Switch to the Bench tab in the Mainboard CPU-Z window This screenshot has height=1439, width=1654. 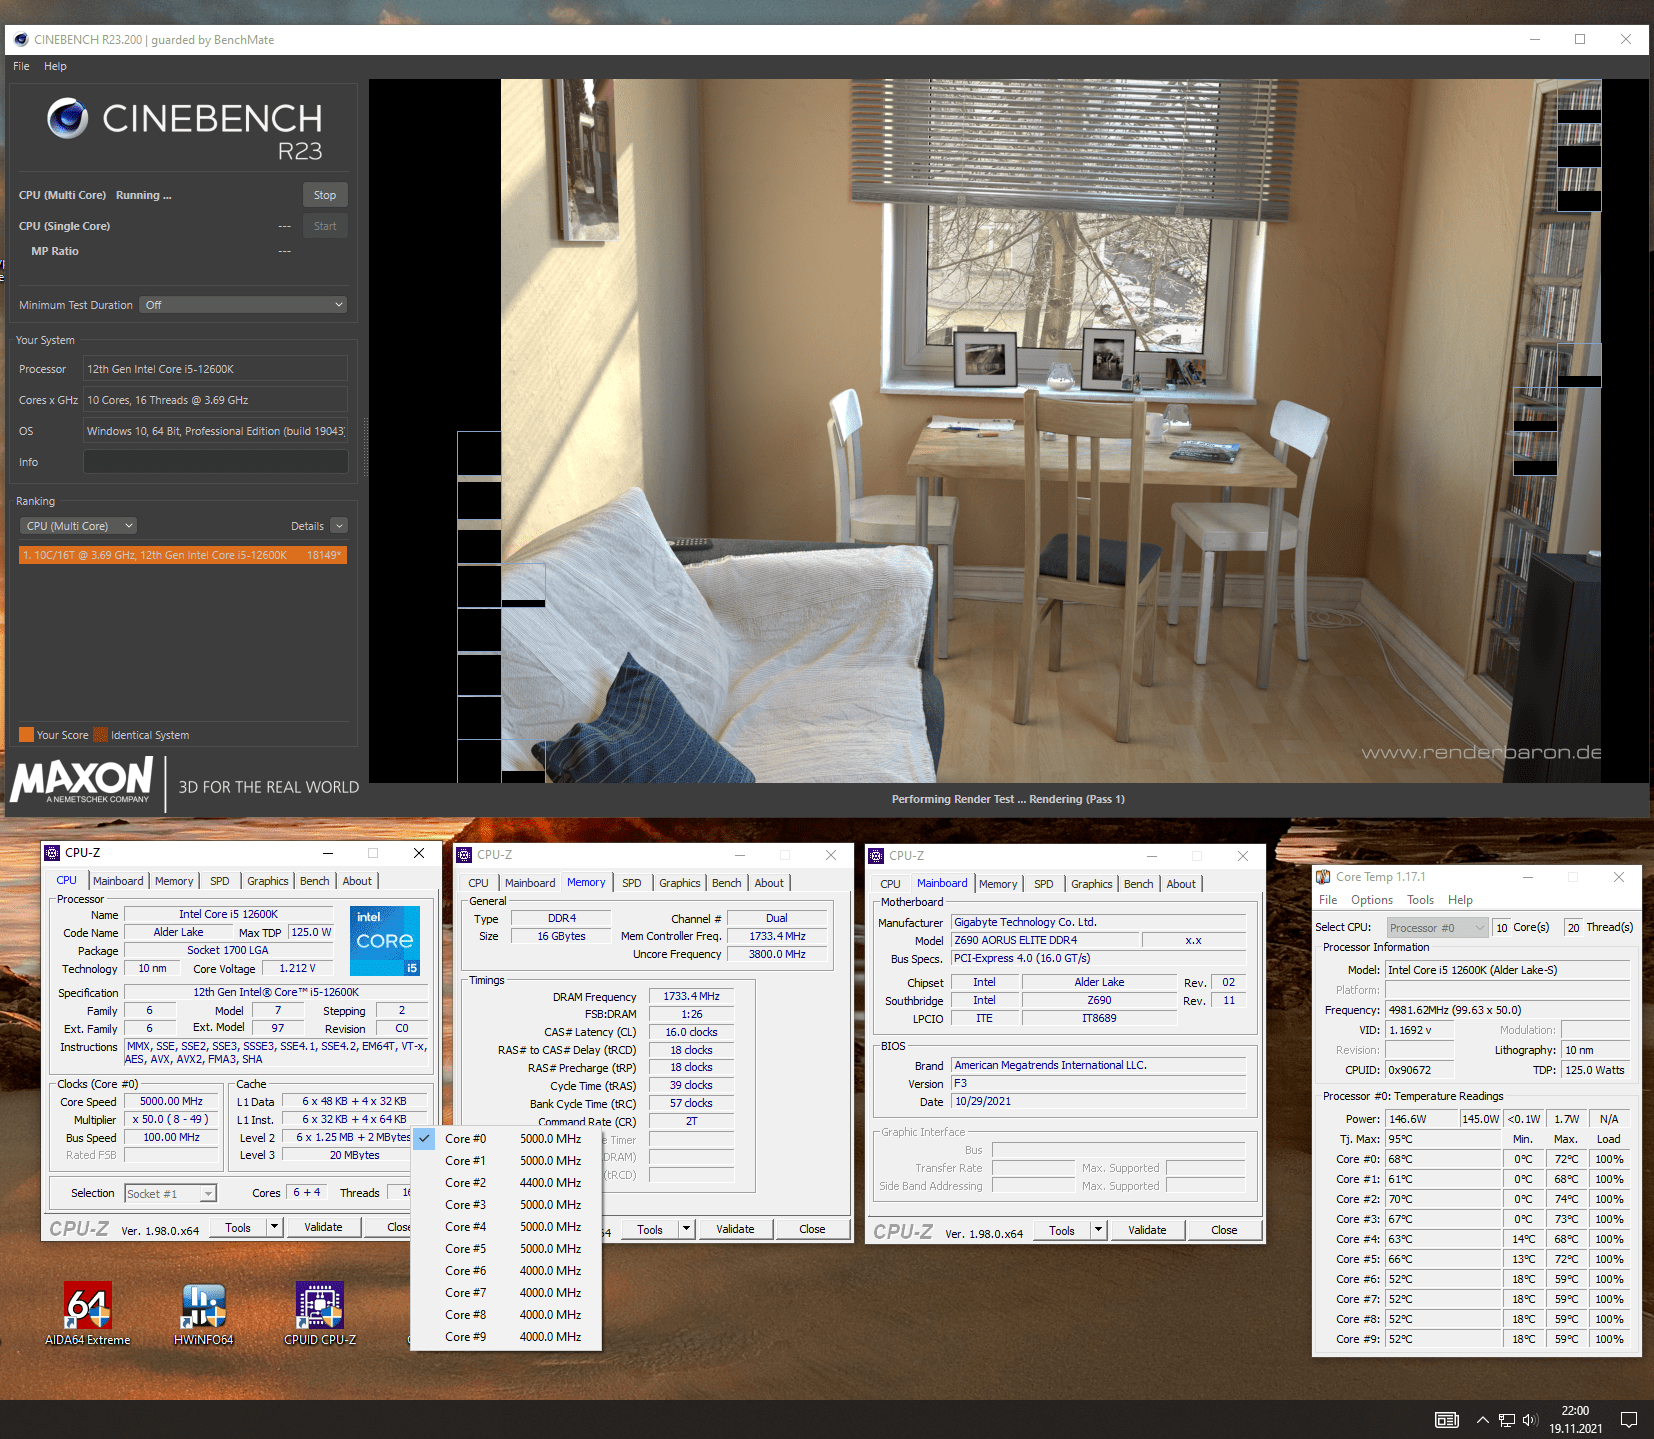[x=1139, y=884]
